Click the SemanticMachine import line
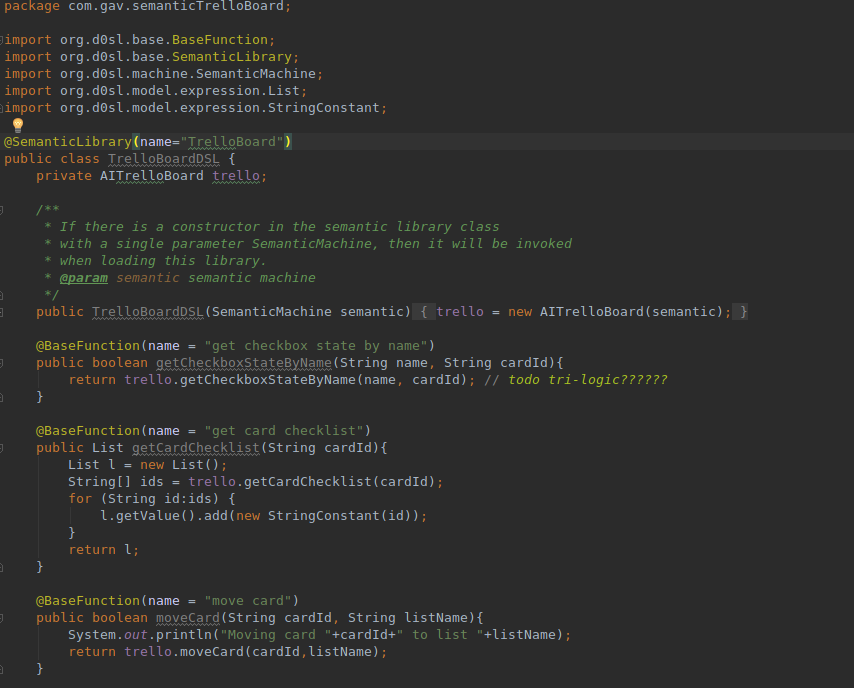854x688 pixels. [x=163, y=74]
